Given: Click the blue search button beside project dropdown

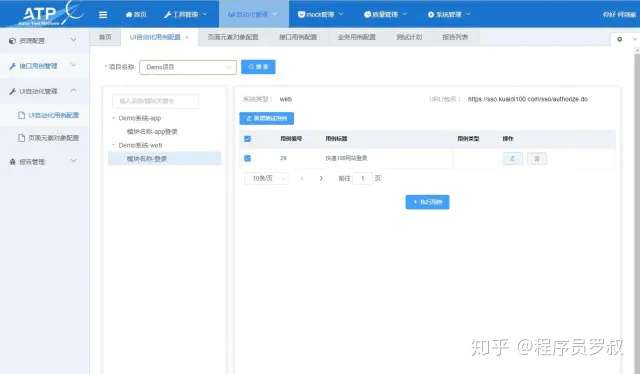Looking at the screenshot, I should point(258,67).
